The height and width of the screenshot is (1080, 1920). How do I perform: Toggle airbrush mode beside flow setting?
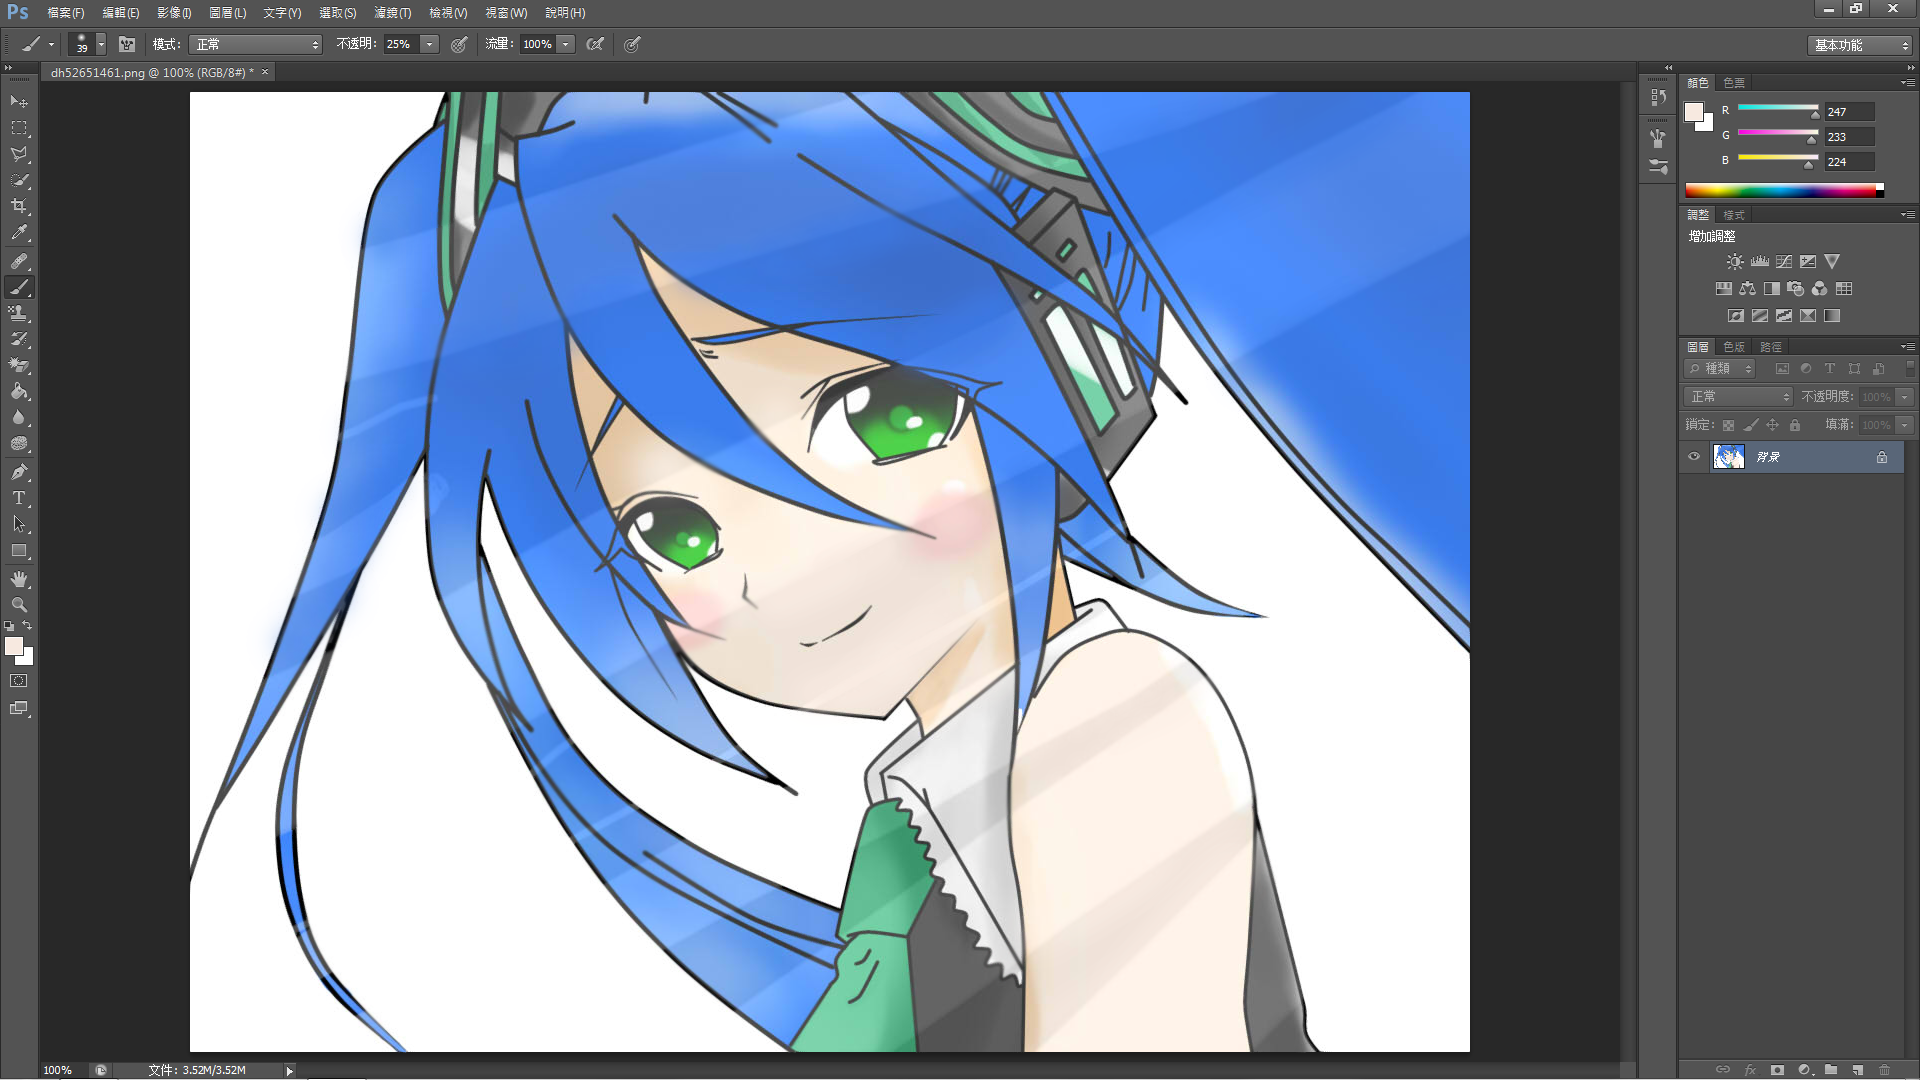595,44
